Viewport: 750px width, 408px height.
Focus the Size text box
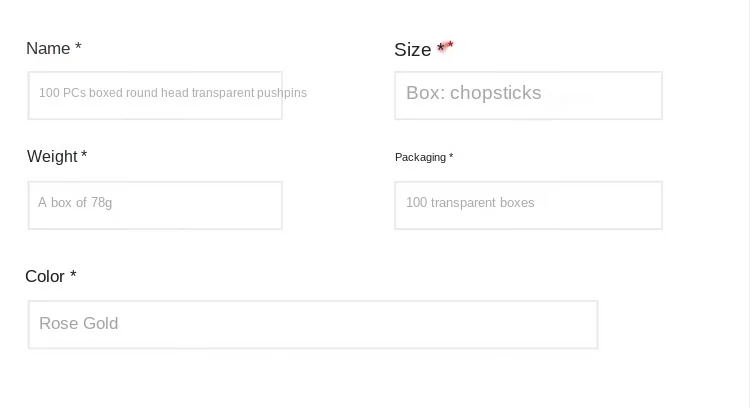[528, 95]
